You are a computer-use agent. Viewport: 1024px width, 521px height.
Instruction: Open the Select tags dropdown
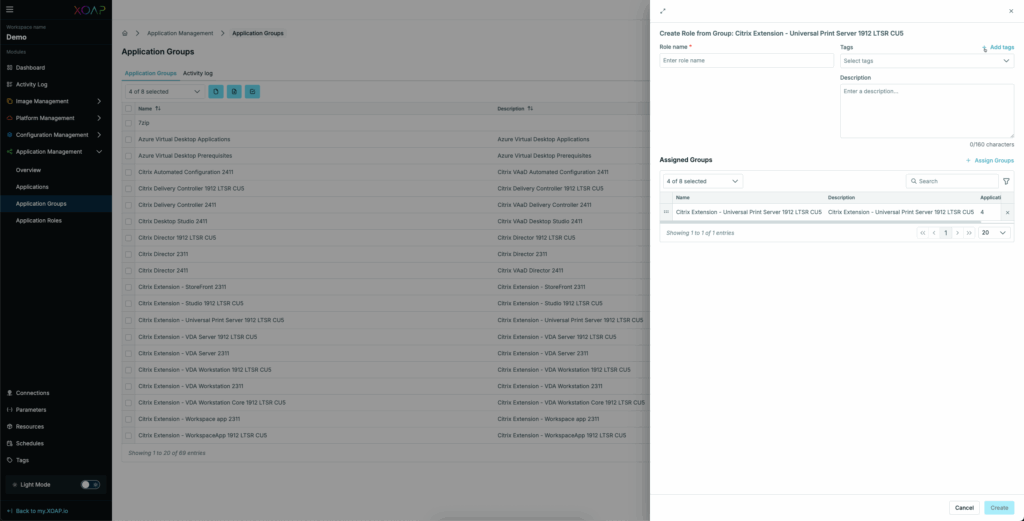tap(926, 61)
